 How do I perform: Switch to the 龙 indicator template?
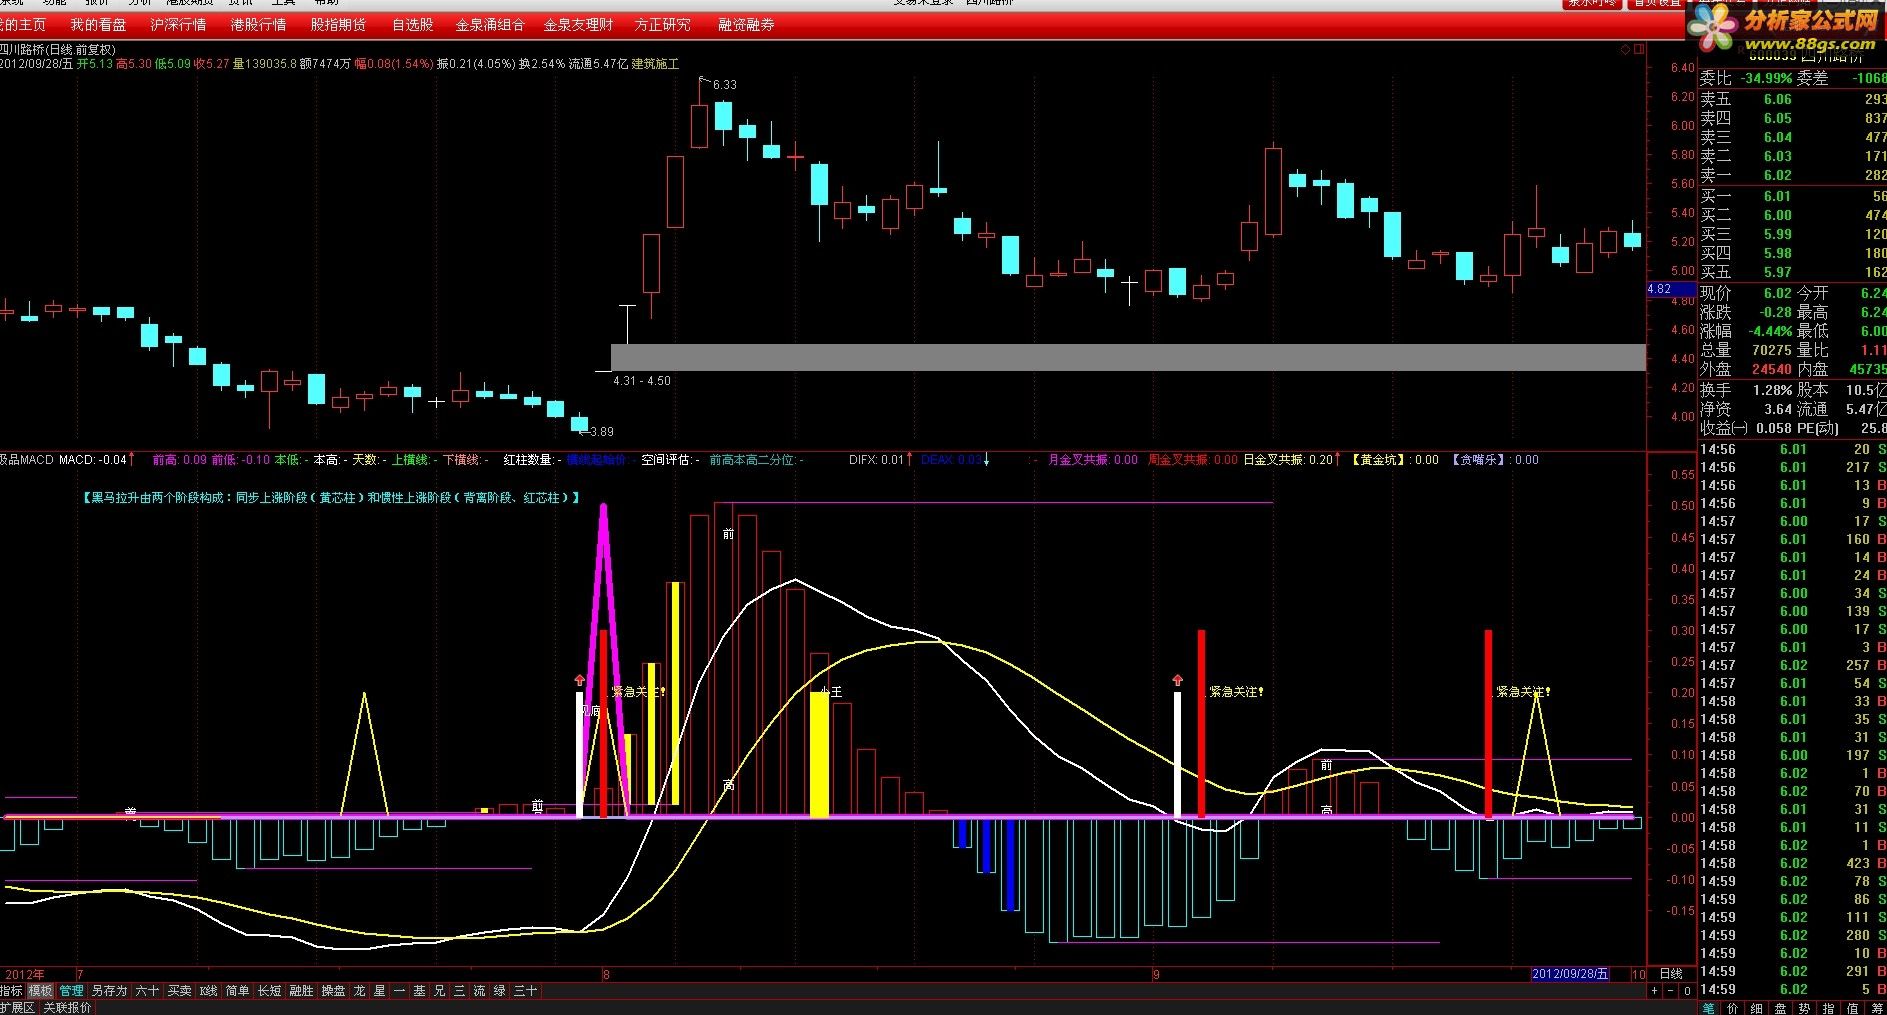click(360, 991)
